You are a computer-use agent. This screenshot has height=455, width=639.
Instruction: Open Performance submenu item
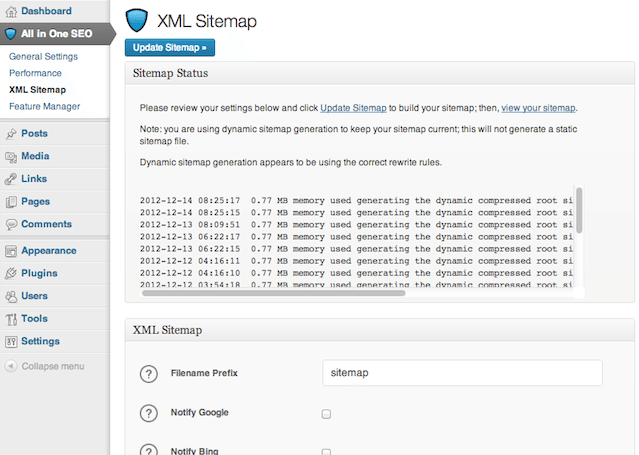coord(35,73)
